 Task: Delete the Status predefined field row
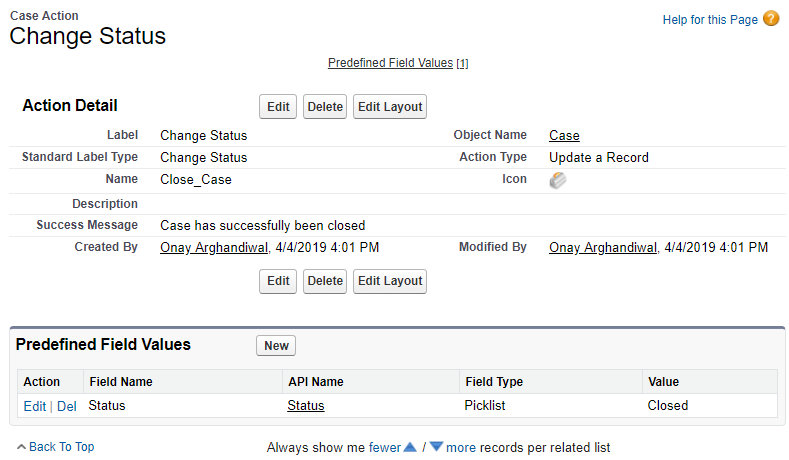pyautogui.click(x=66, y=406)
